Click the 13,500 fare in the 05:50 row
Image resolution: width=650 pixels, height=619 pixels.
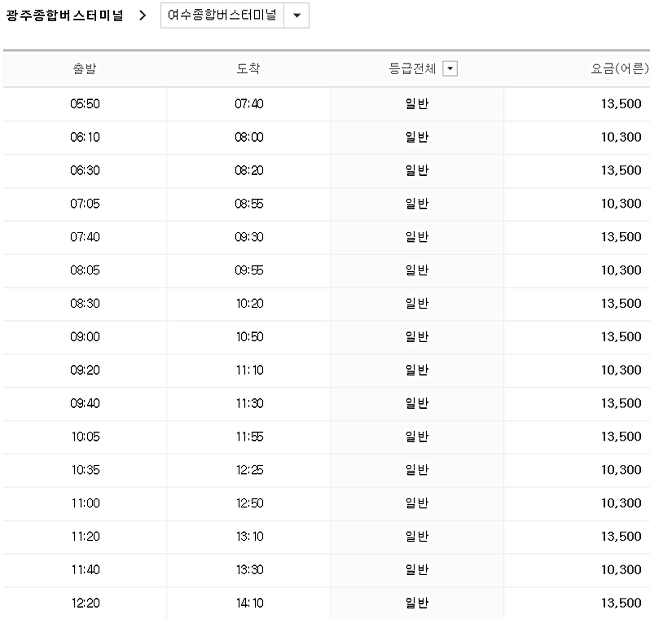[x=621, y=104]
